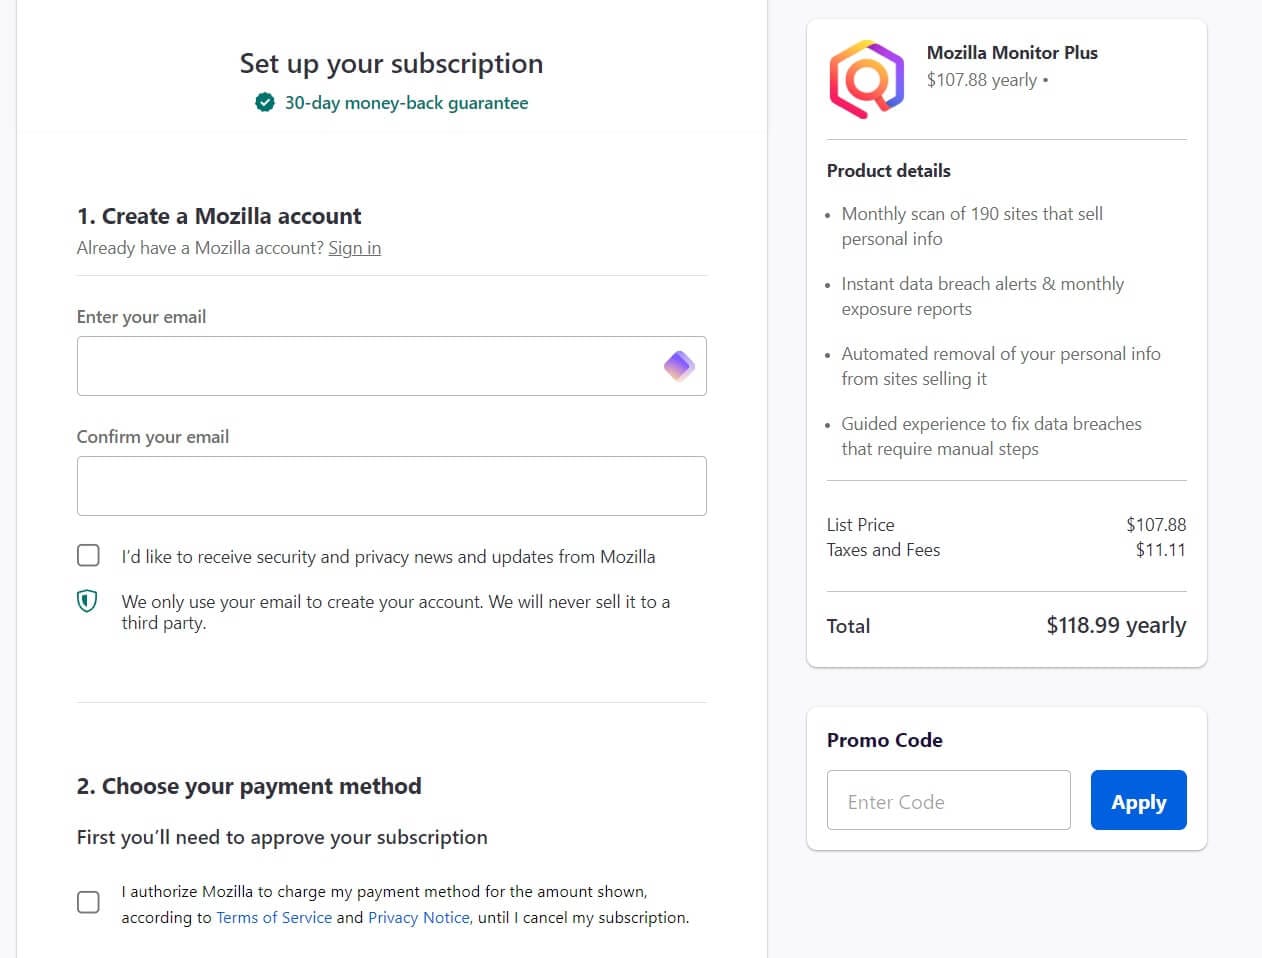
Task: Open the Privacy Notice link
Action: pos(418,917)
